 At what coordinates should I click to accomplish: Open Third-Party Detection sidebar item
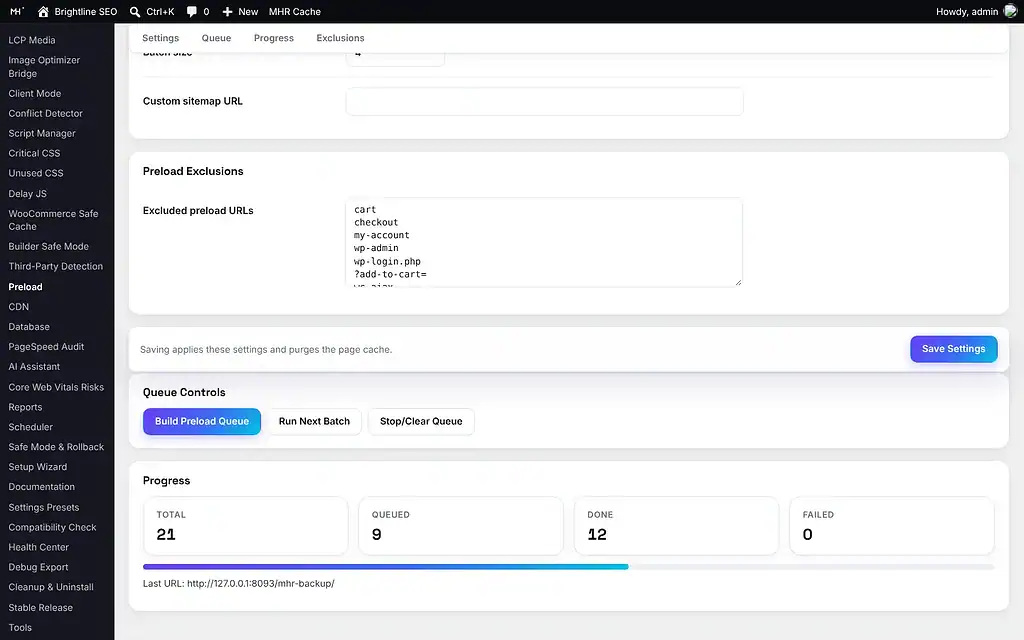click(56, 266)
